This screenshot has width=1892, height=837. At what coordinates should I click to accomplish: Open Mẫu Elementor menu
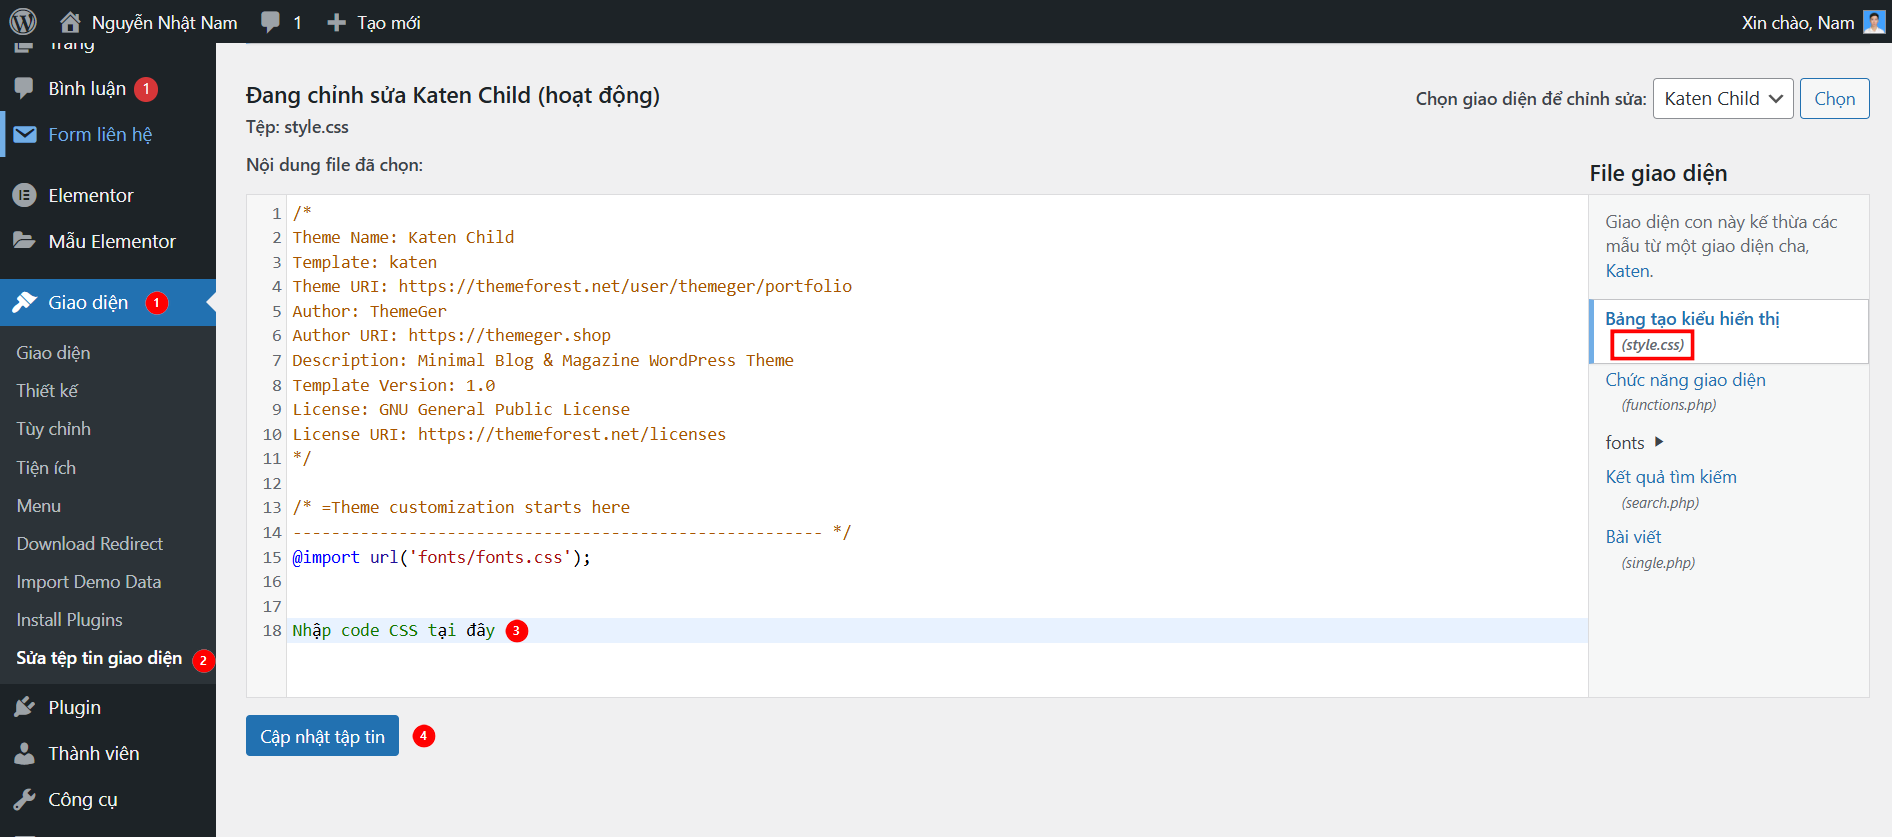[108, 241]
